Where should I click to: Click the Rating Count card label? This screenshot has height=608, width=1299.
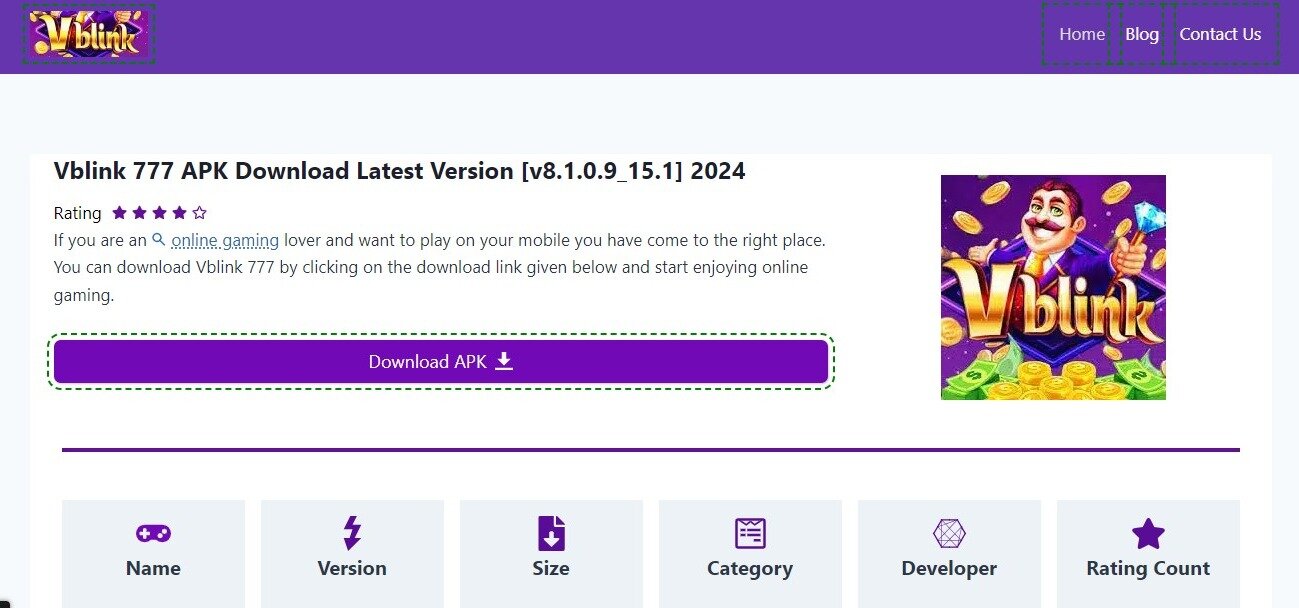(1148, 568)
